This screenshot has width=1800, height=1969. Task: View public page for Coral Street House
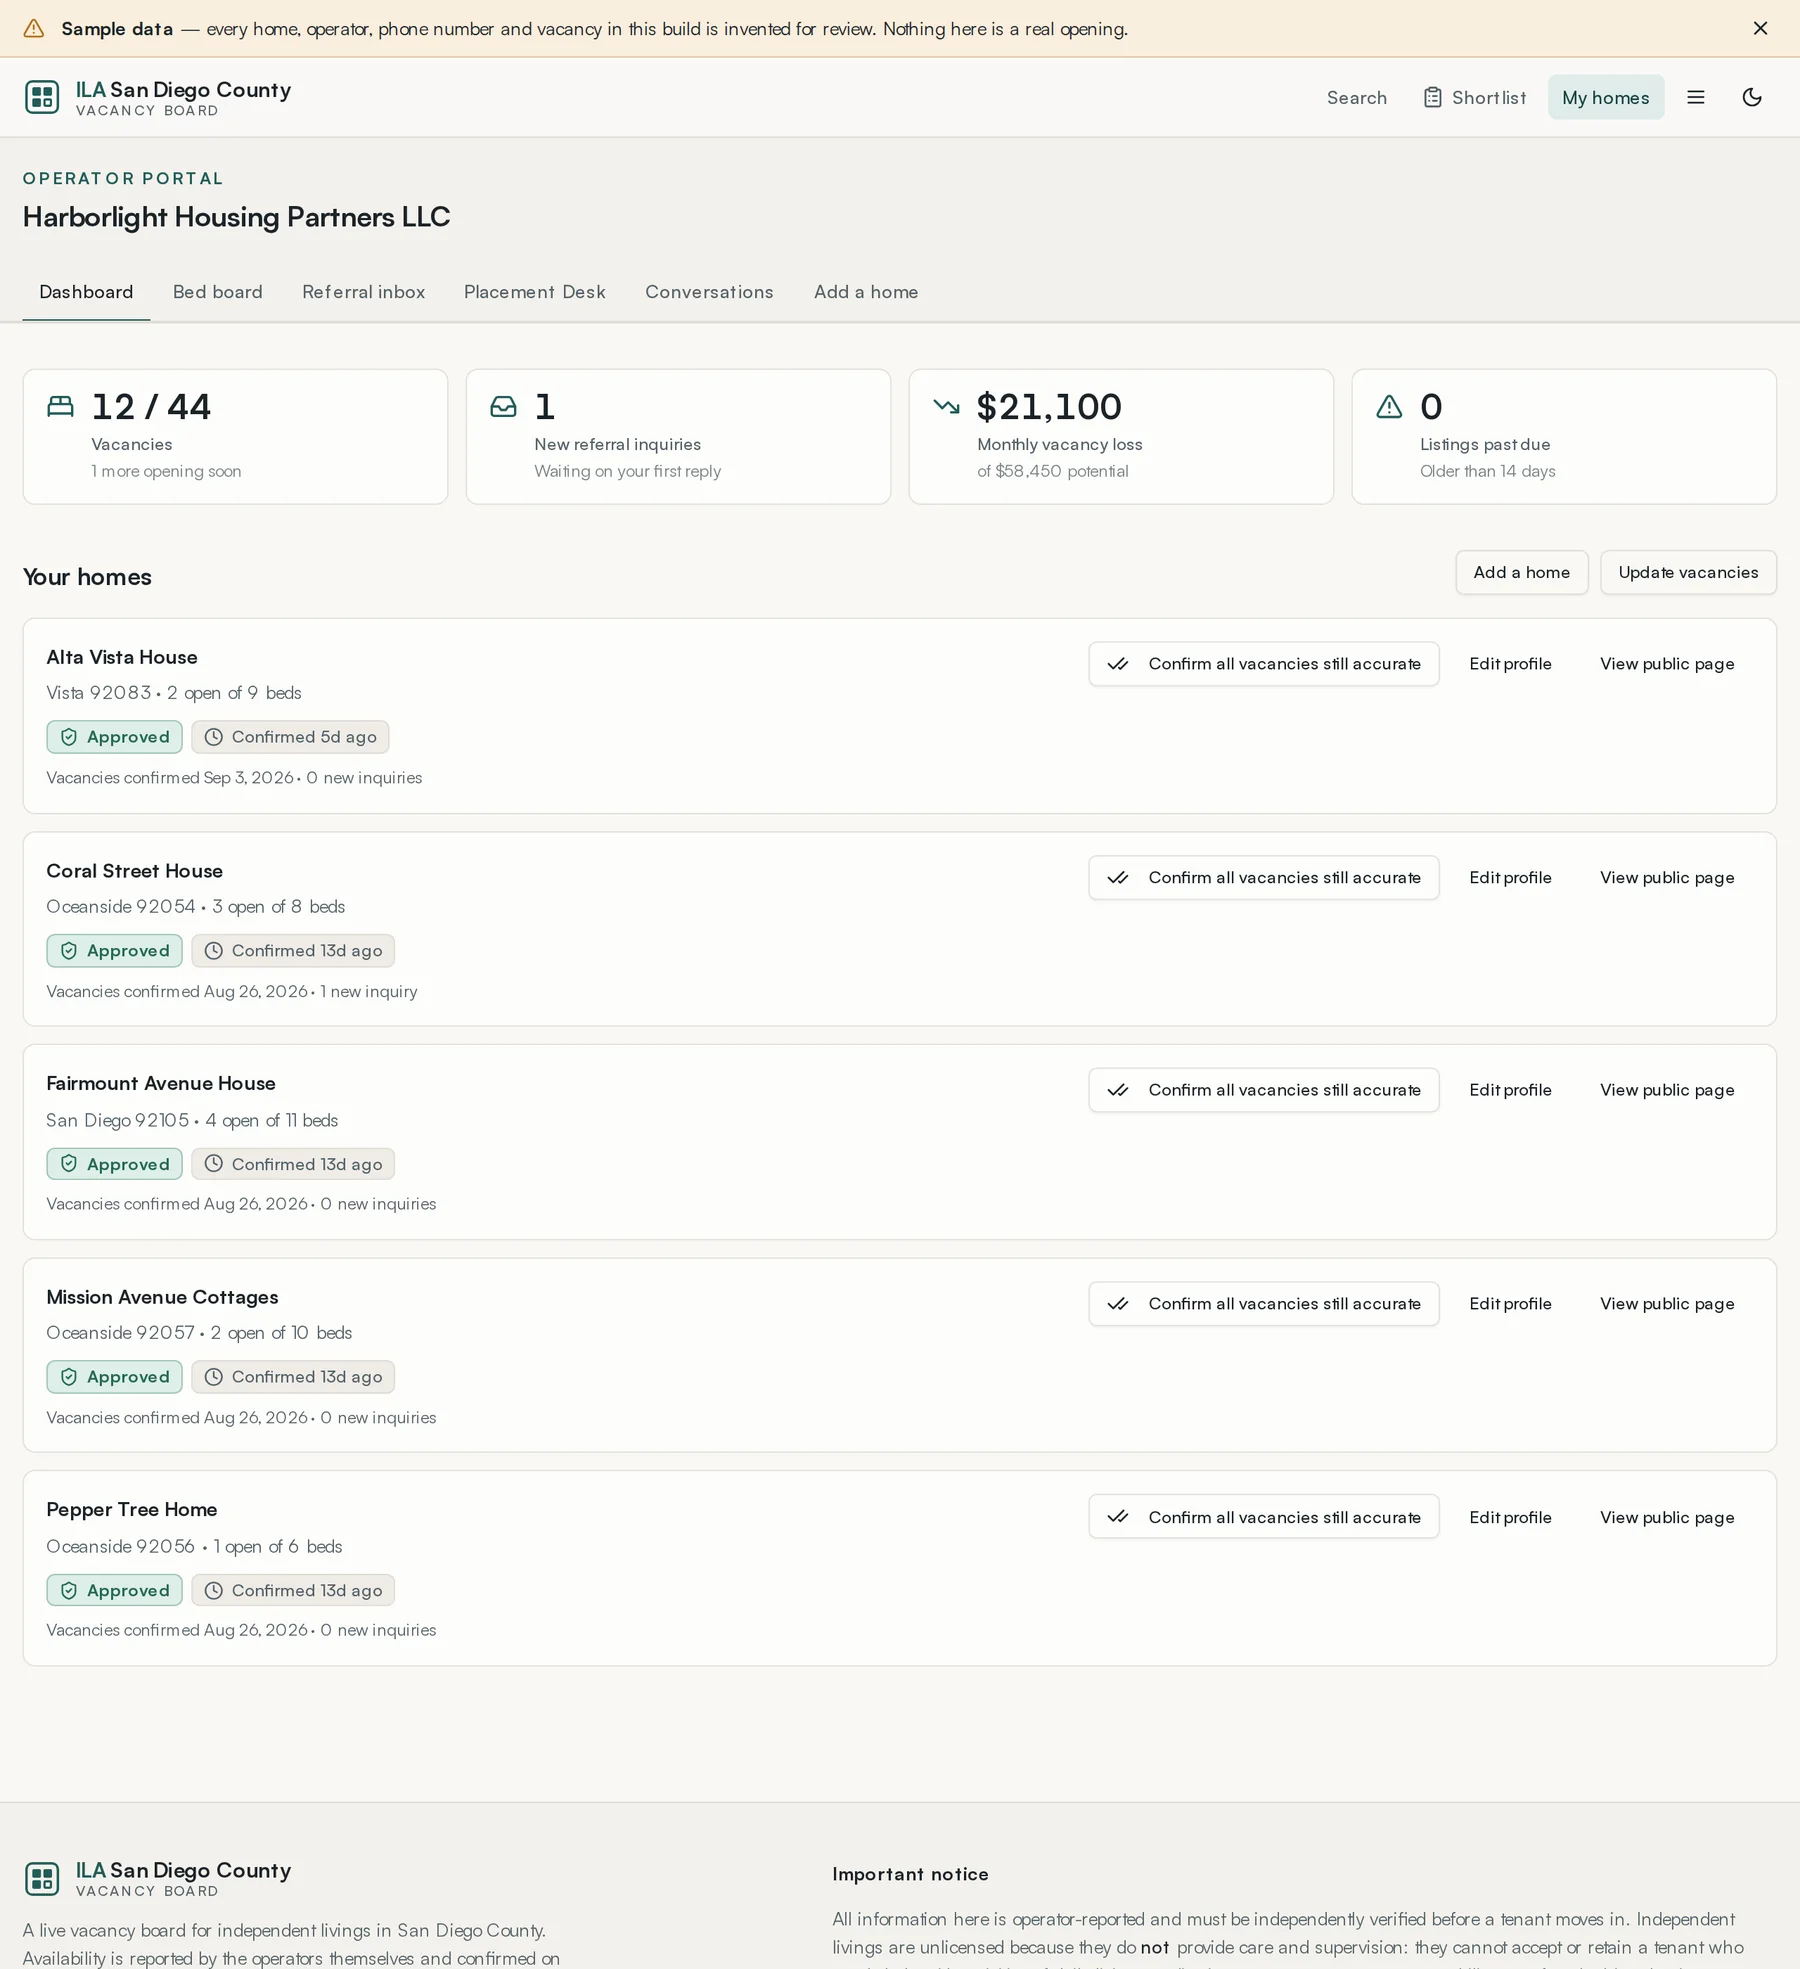point(1667,878)
